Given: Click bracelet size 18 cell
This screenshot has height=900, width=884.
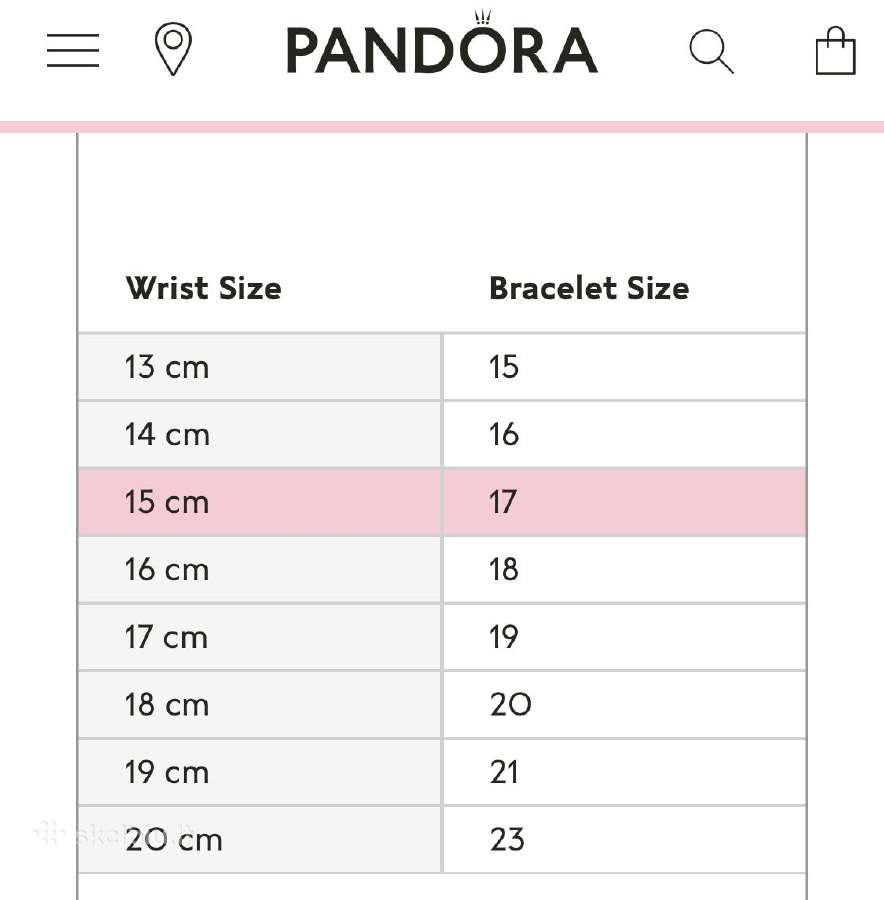Looking at the screenshot, I should tap(625, 570).
